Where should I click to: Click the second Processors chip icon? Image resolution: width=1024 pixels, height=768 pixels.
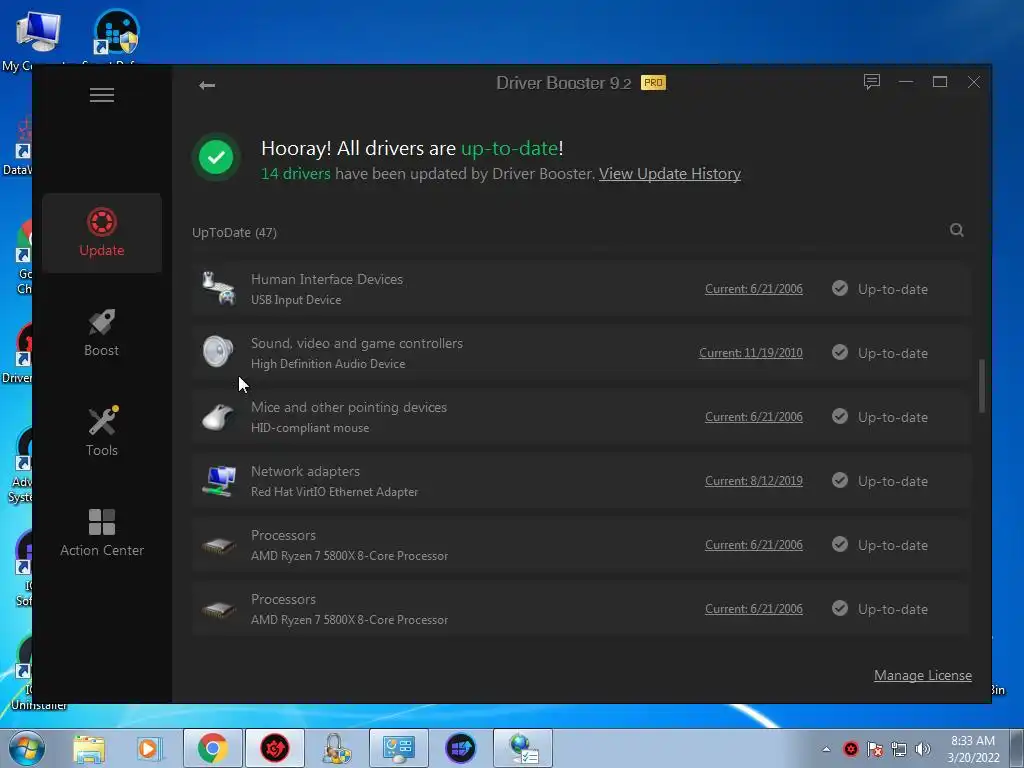tap(218, 609)
